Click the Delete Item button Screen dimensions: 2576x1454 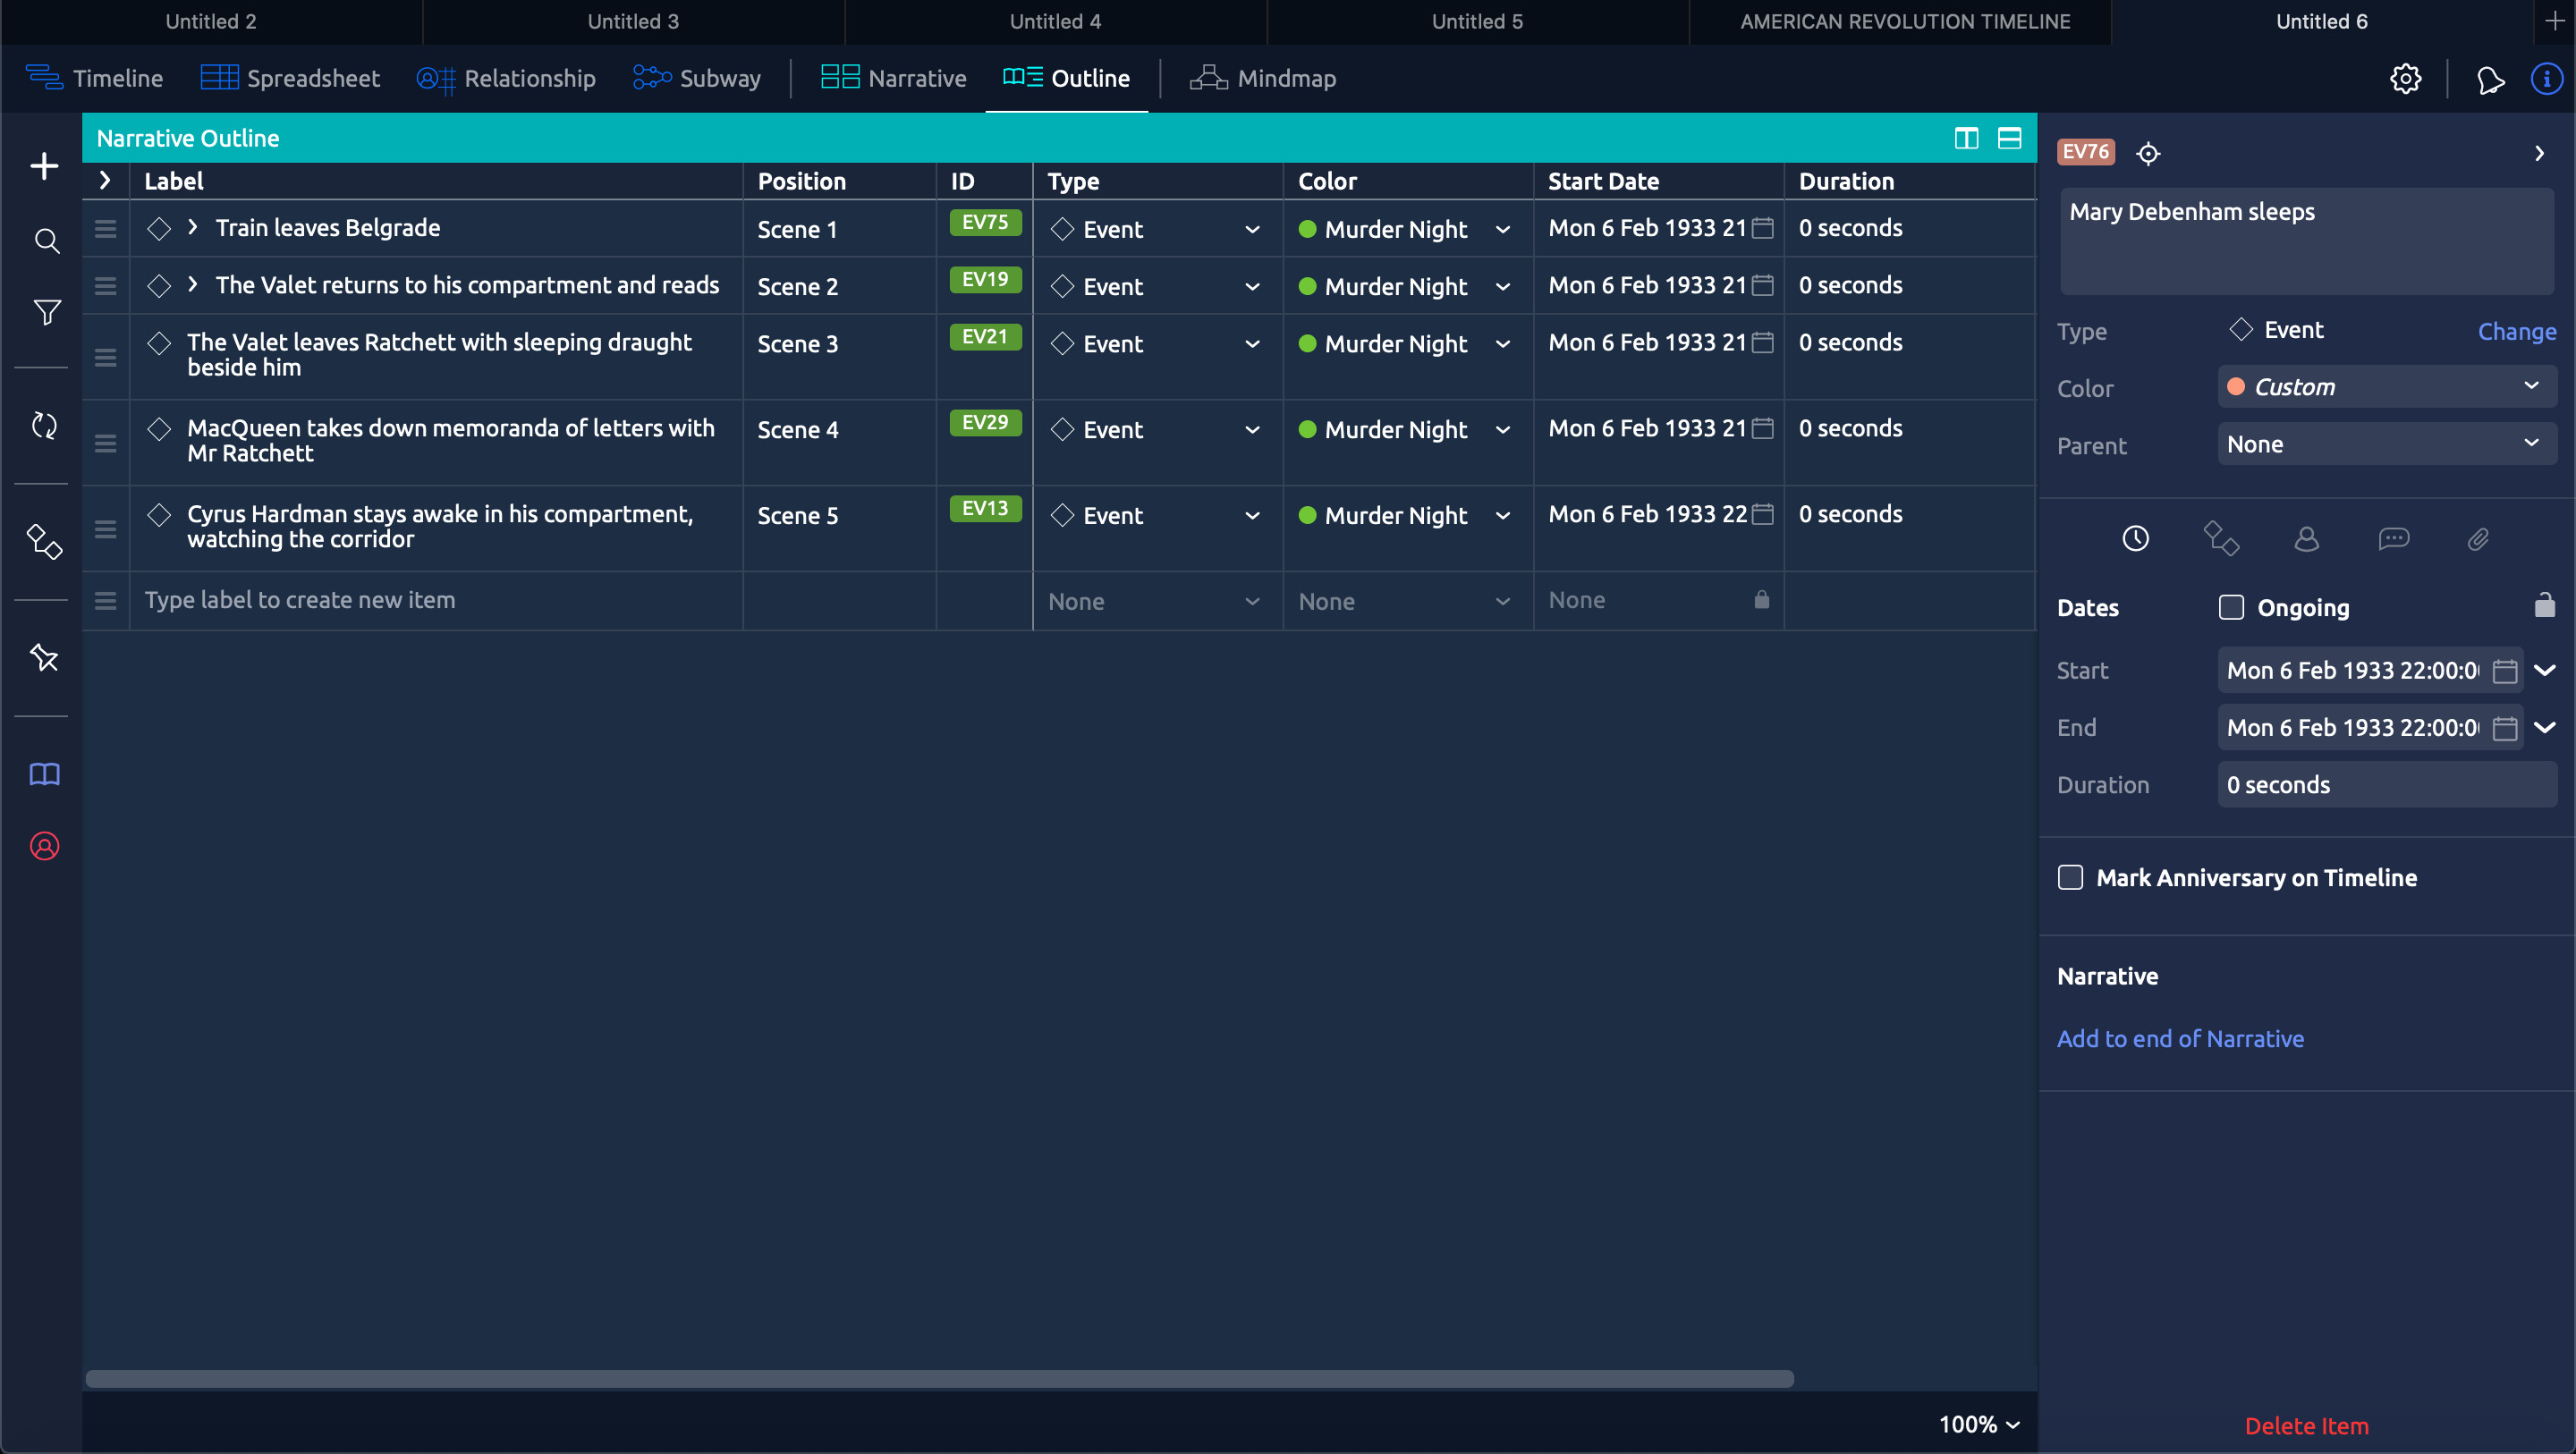click(x=2306, y=1425)
